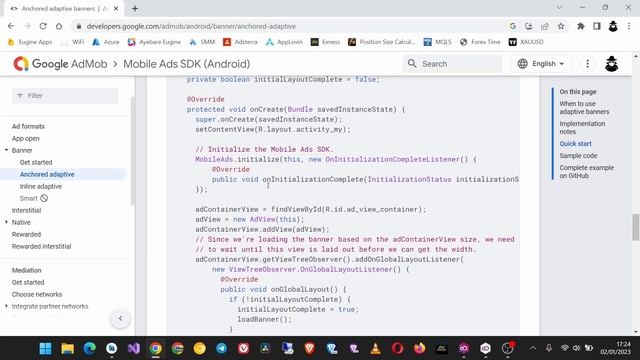This screenshot has width=640, height=360.
Task: Launch Microsoft Edge from taskbar
Action: (x=89, y=348)
